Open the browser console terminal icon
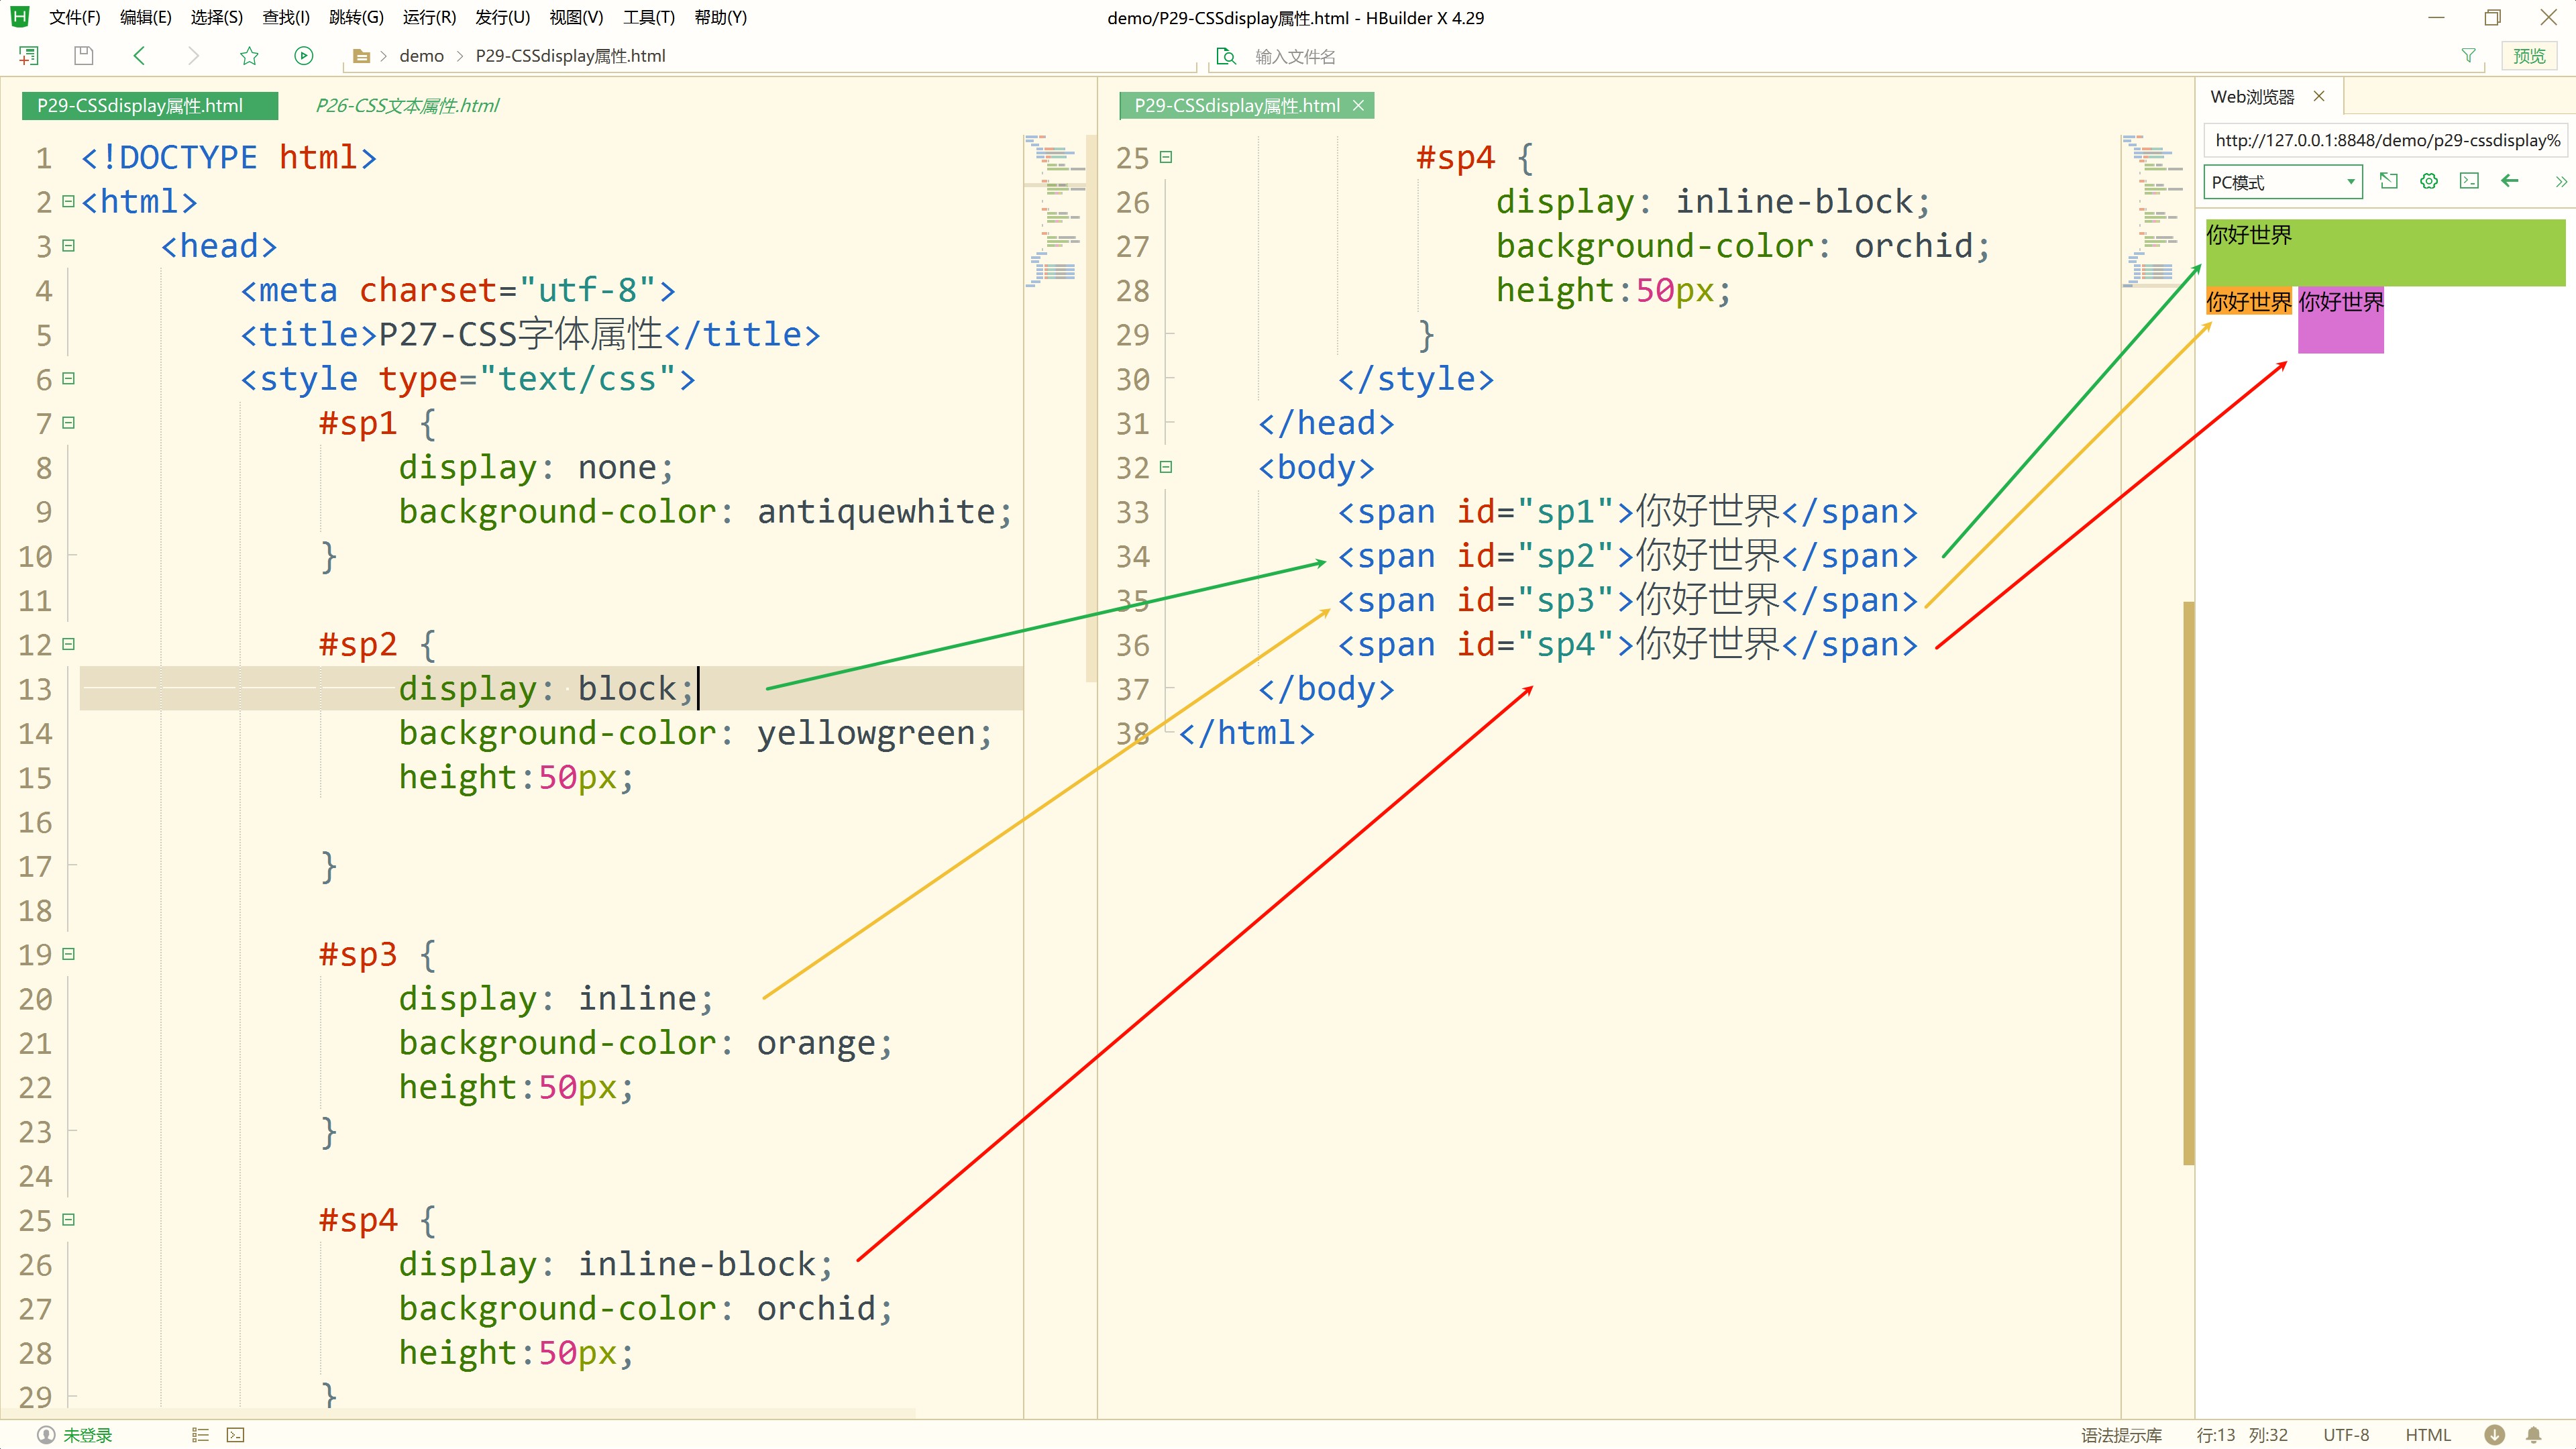 tap(2469, 181)
